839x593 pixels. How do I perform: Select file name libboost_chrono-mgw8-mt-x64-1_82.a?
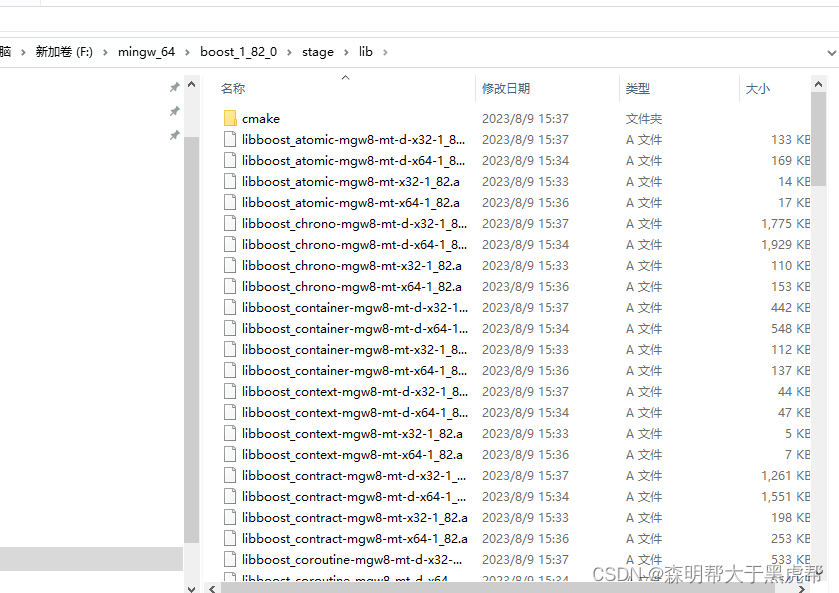pyautogui.click(x=352, y=286)
